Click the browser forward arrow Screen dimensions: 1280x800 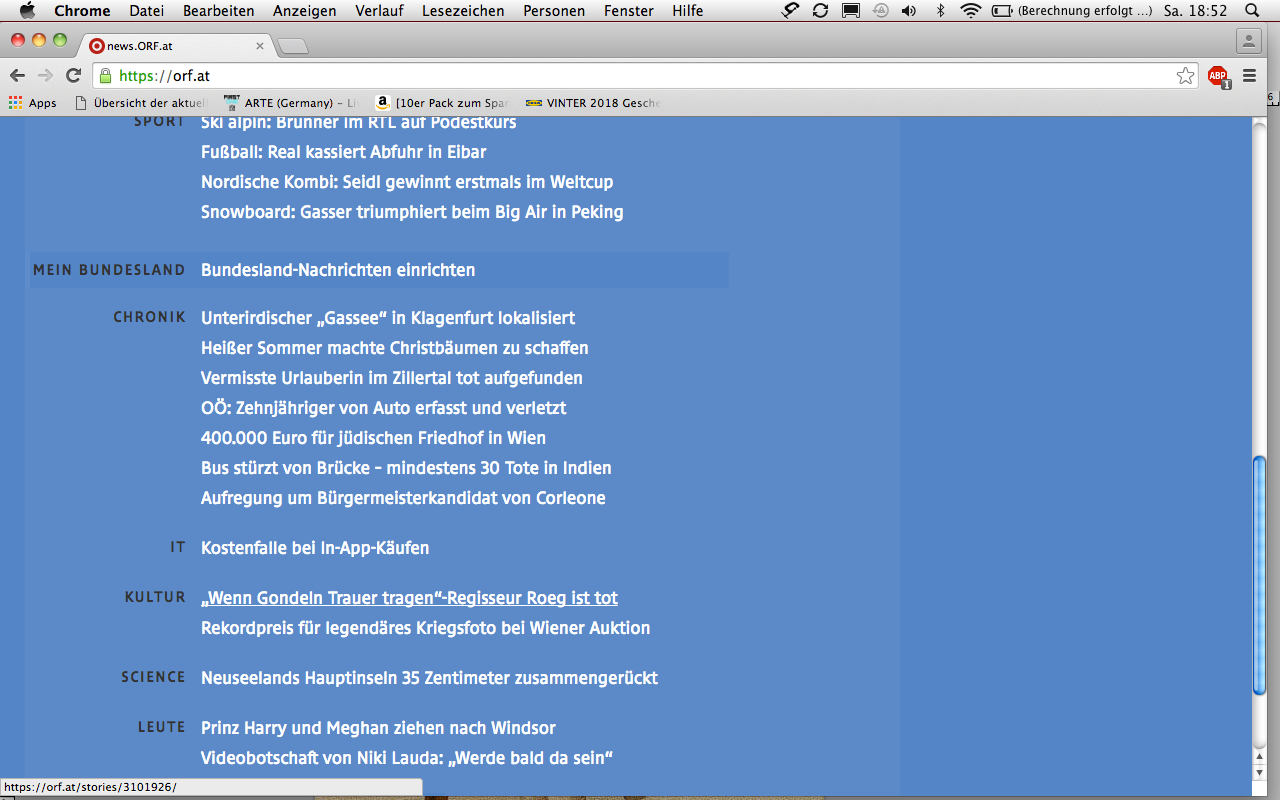45,76
